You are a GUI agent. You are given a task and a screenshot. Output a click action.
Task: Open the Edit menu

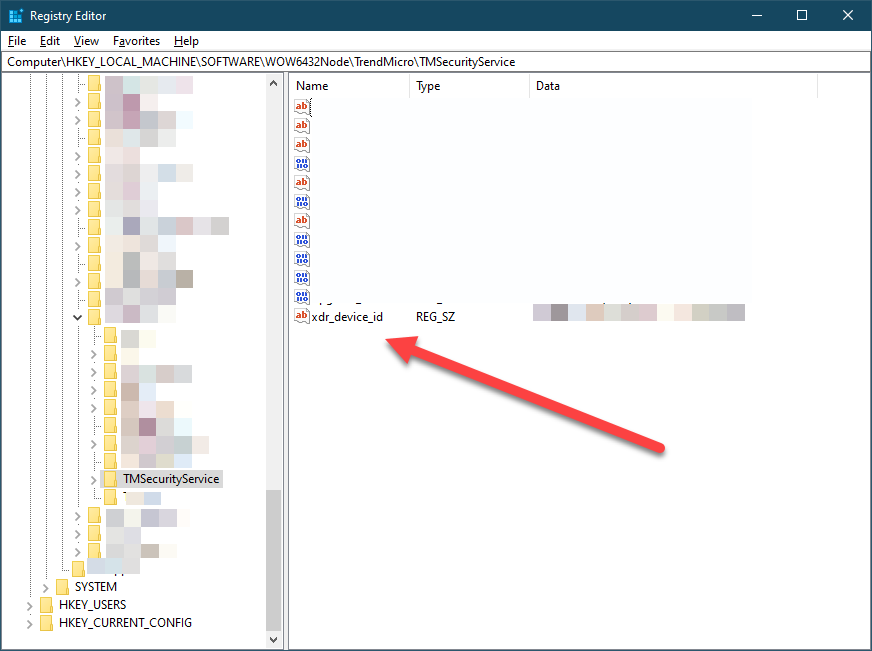click(x=50, y=41)
